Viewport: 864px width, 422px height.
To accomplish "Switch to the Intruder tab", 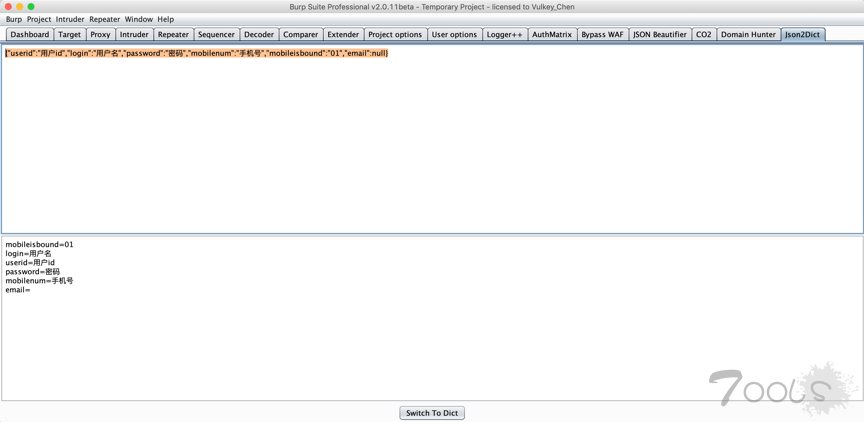I will point(134,34).
